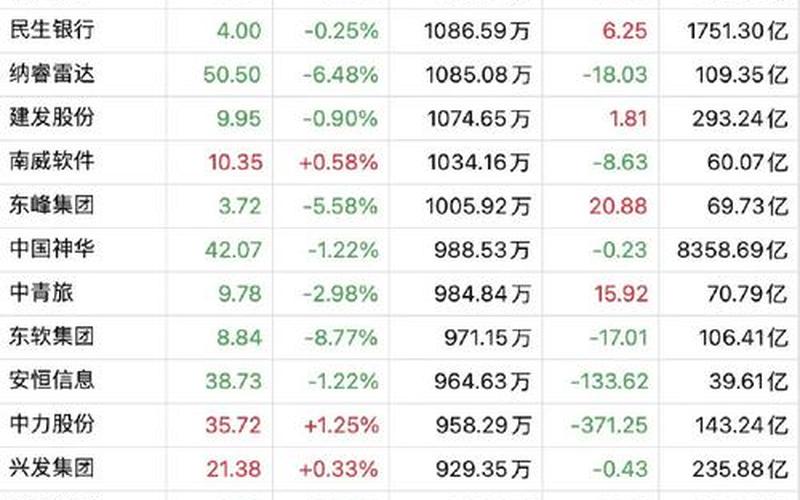This screenshot has height=500, width=800.
Task: Open the 中国神华 stock entry
Action: click(51, 248)
